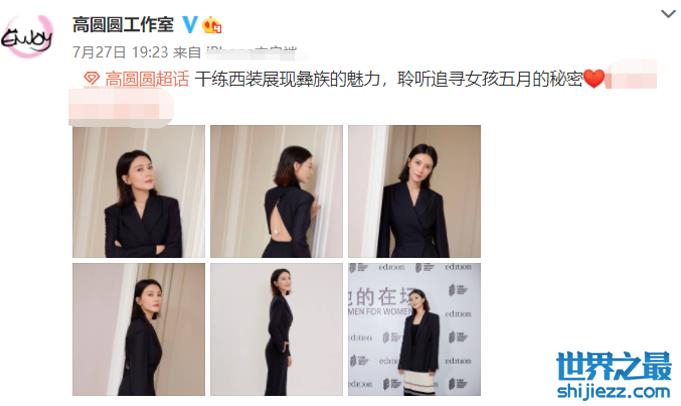The width and height of the screenshot is (681, 406).
Task: Open the arms-crossed portrait photo thumbnail
Action: (139, 191)
